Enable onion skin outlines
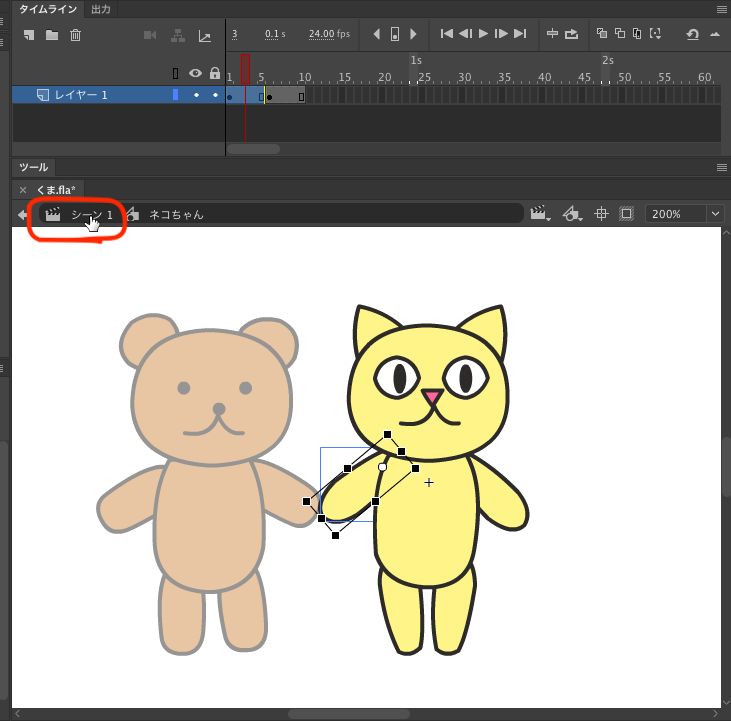 pyautogui.click(x=620, y=33)
